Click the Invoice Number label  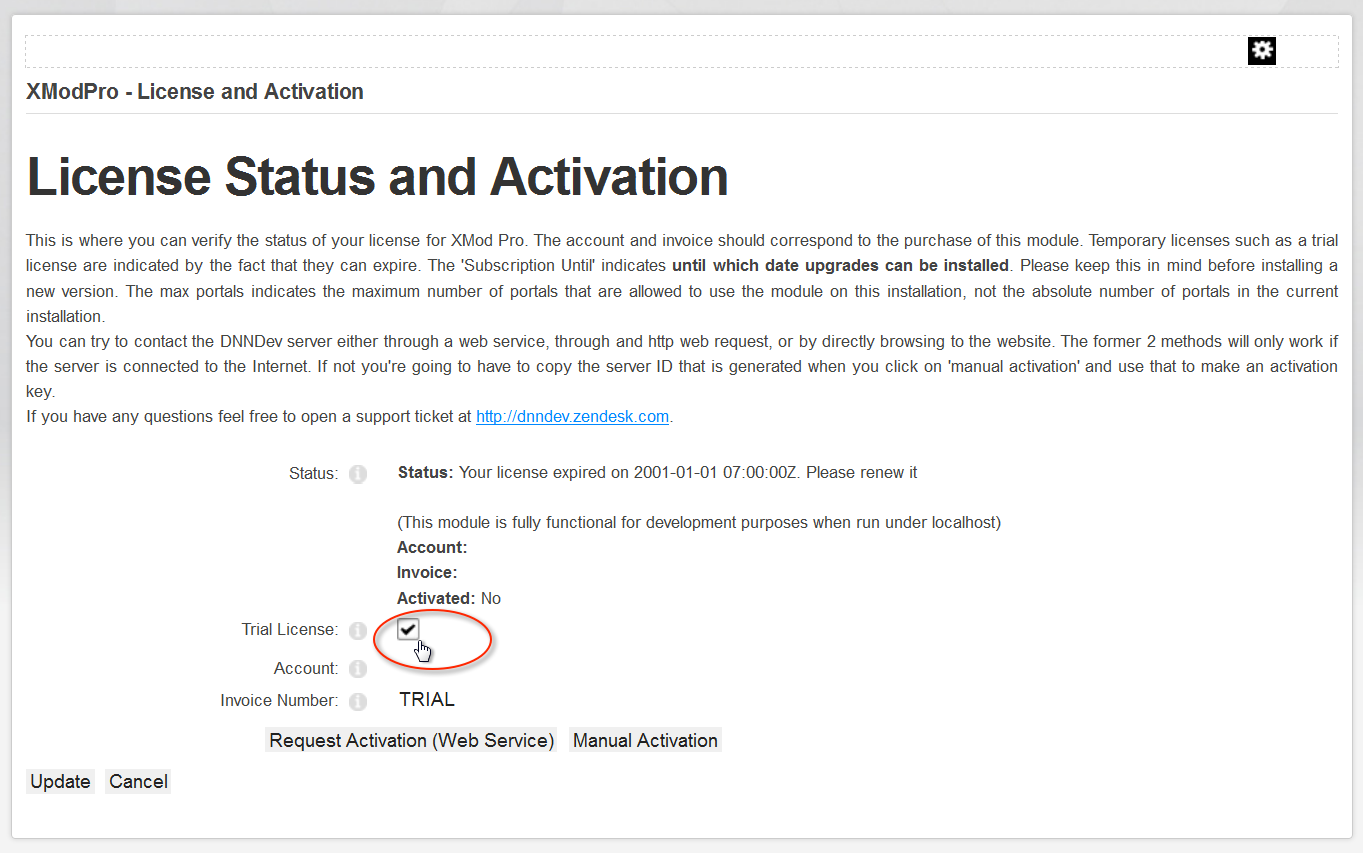279,700
